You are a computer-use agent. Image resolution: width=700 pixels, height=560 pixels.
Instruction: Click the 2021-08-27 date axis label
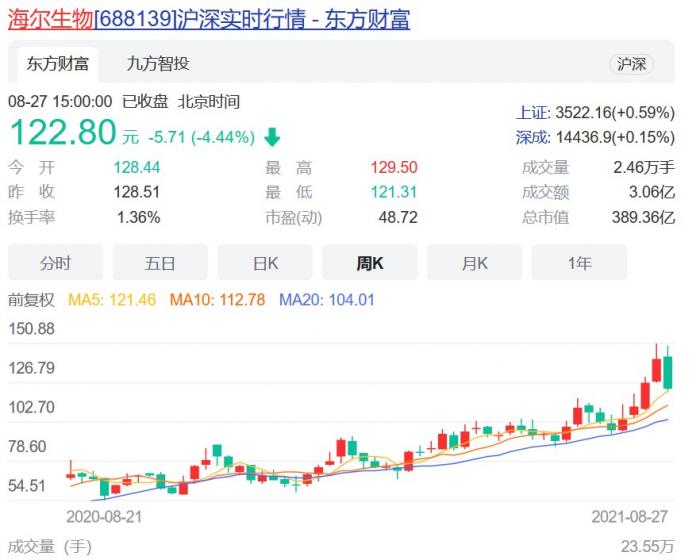point(631,516)
